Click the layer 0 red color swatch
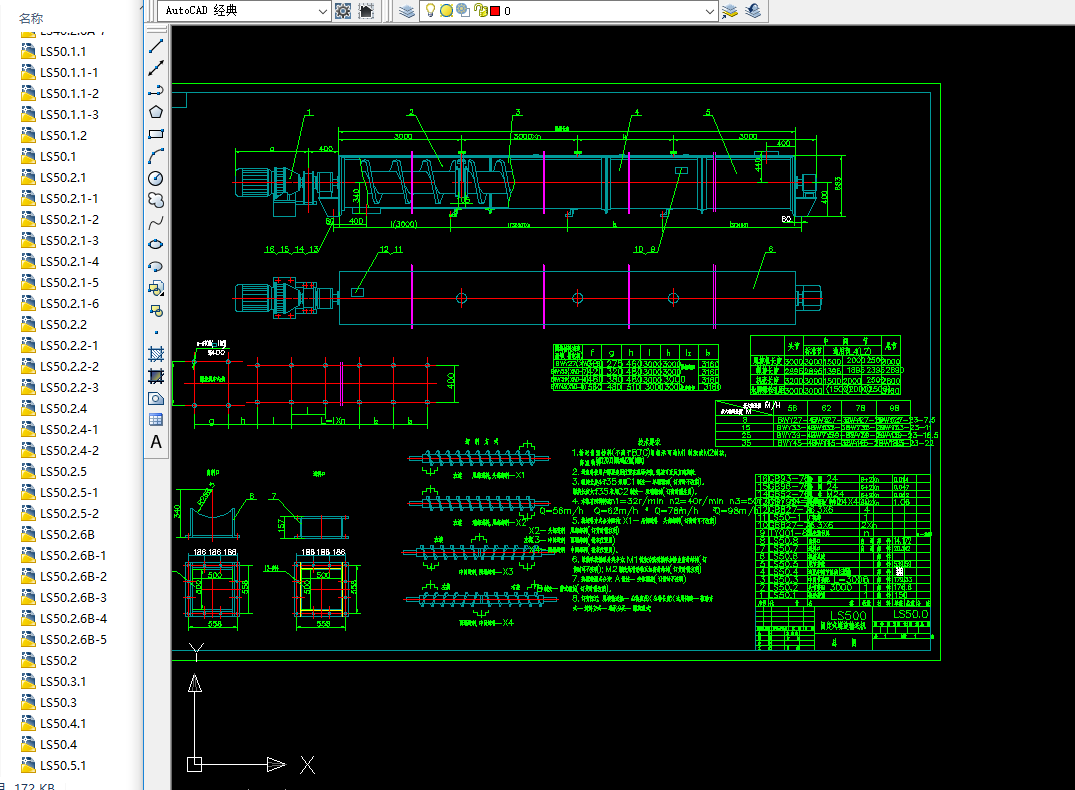The height and width of the screenshot is (790, 1075). 495,10
